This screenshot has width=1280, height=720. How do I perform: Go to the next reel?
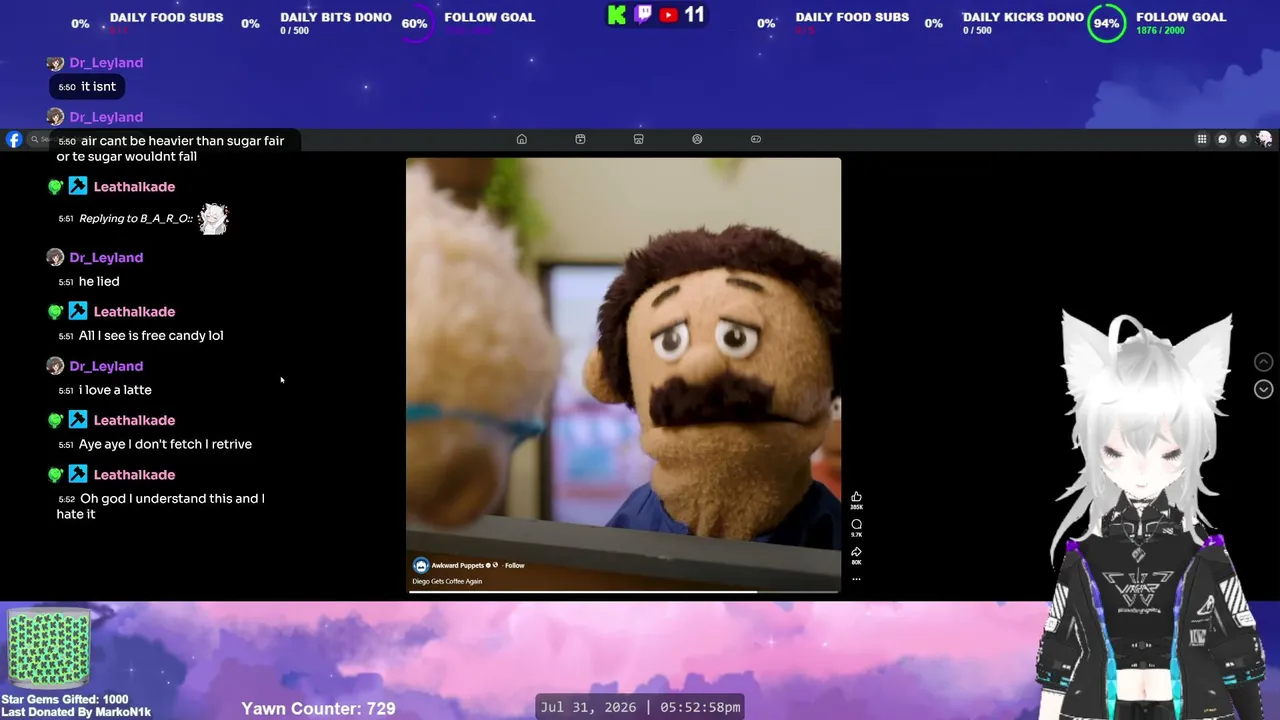point(1263,389)
